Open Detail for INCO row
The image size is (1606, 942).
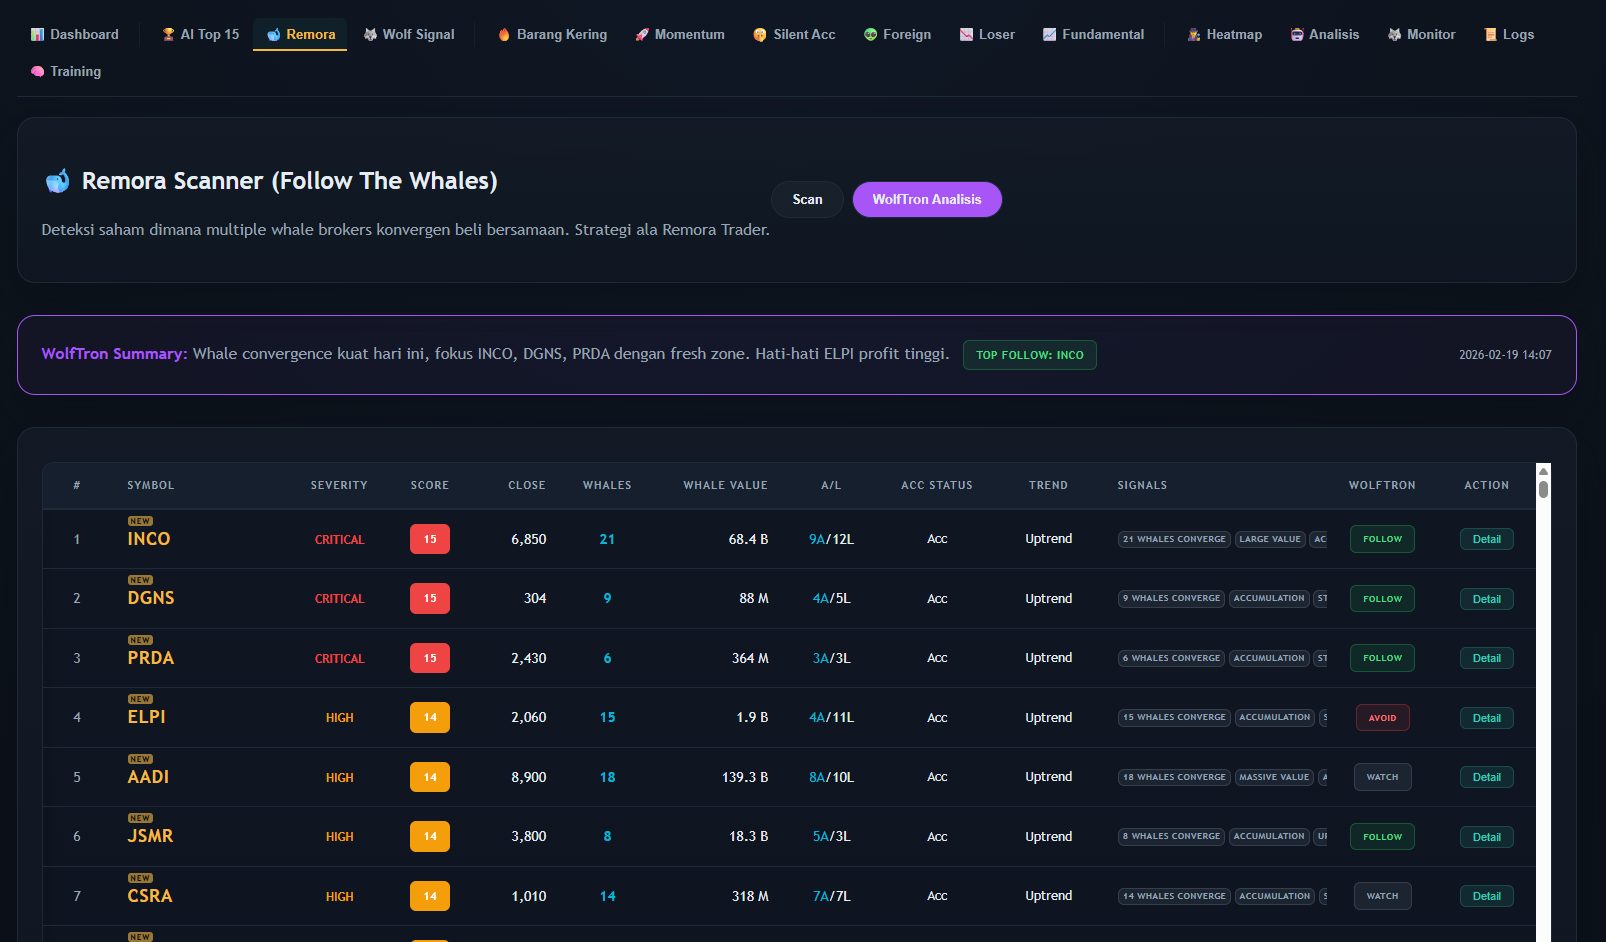pos(1487,539)
